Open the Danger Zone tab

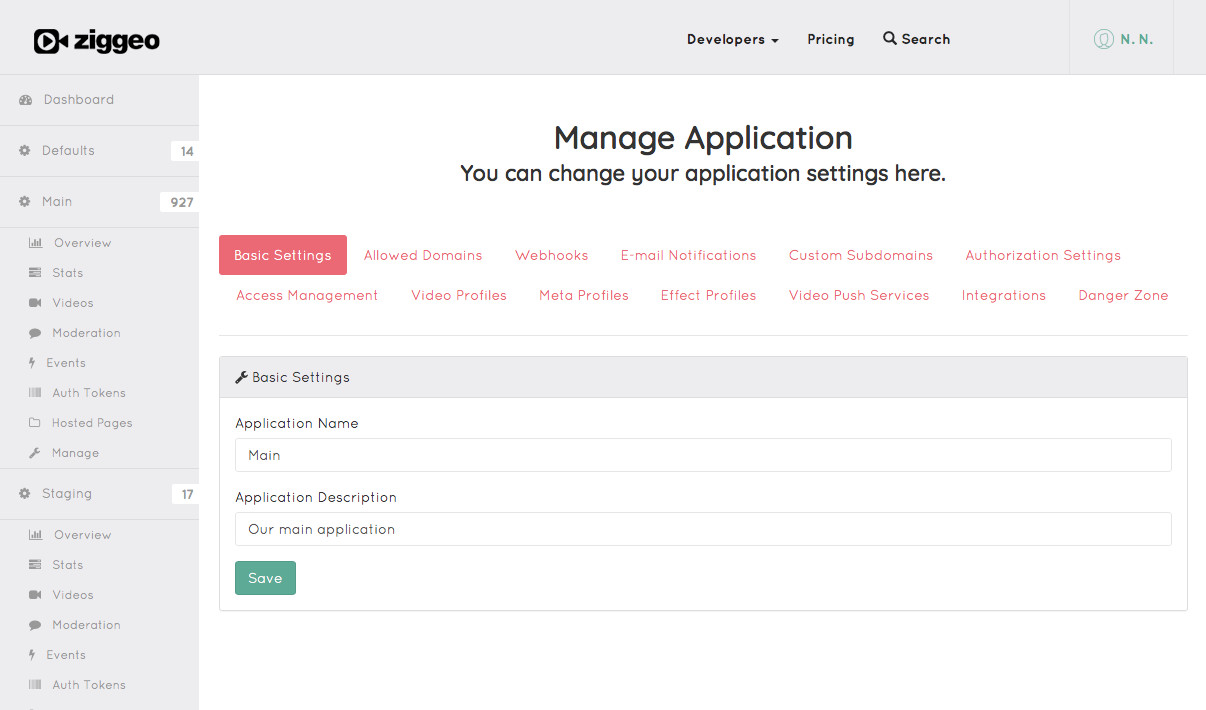(1123, 295)
